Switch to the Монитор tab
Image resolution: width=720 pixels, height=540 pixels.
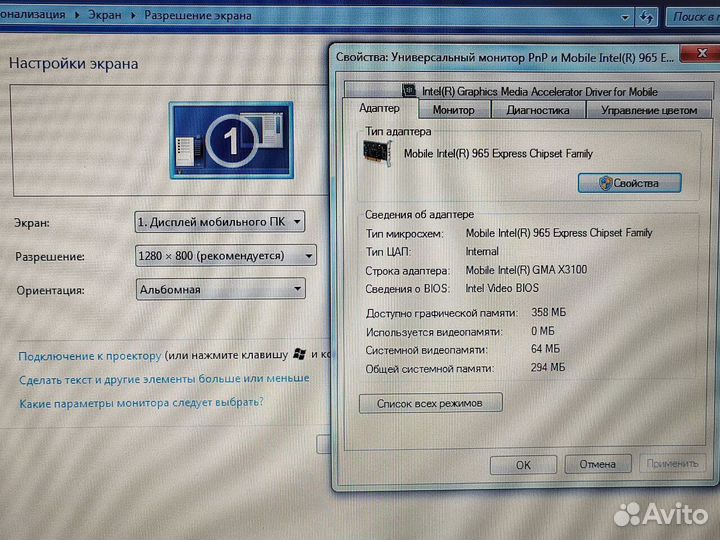(454, 110)
